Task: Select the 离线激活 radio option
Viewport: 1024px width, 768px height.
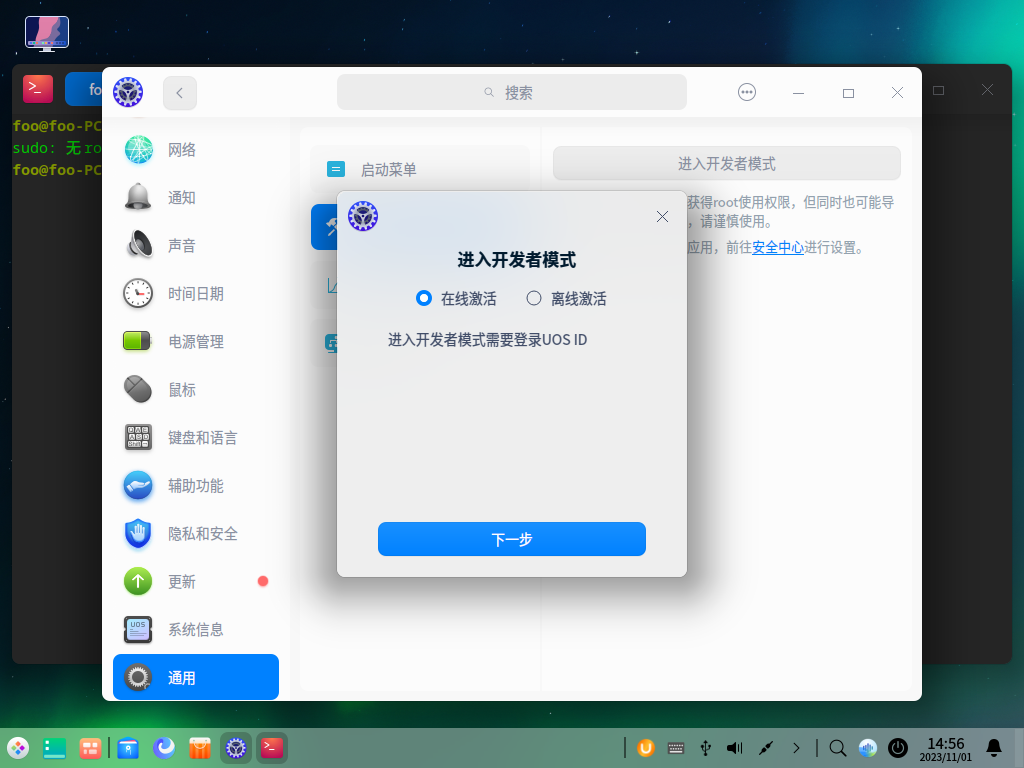Action: (x=534, y=298)
